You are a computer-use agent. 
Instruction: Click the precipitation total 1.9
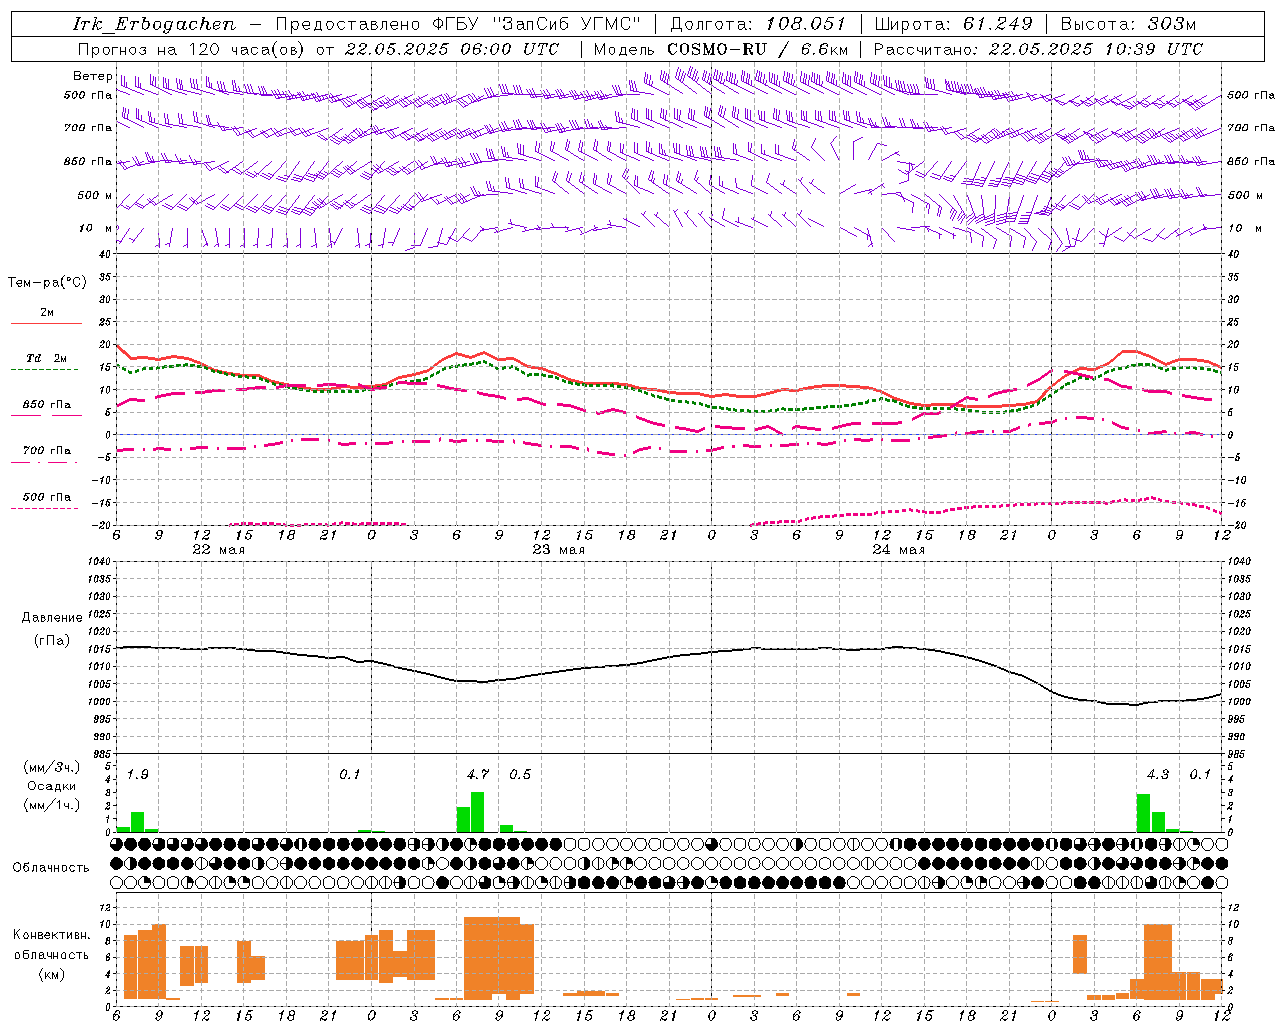(137, 774)
